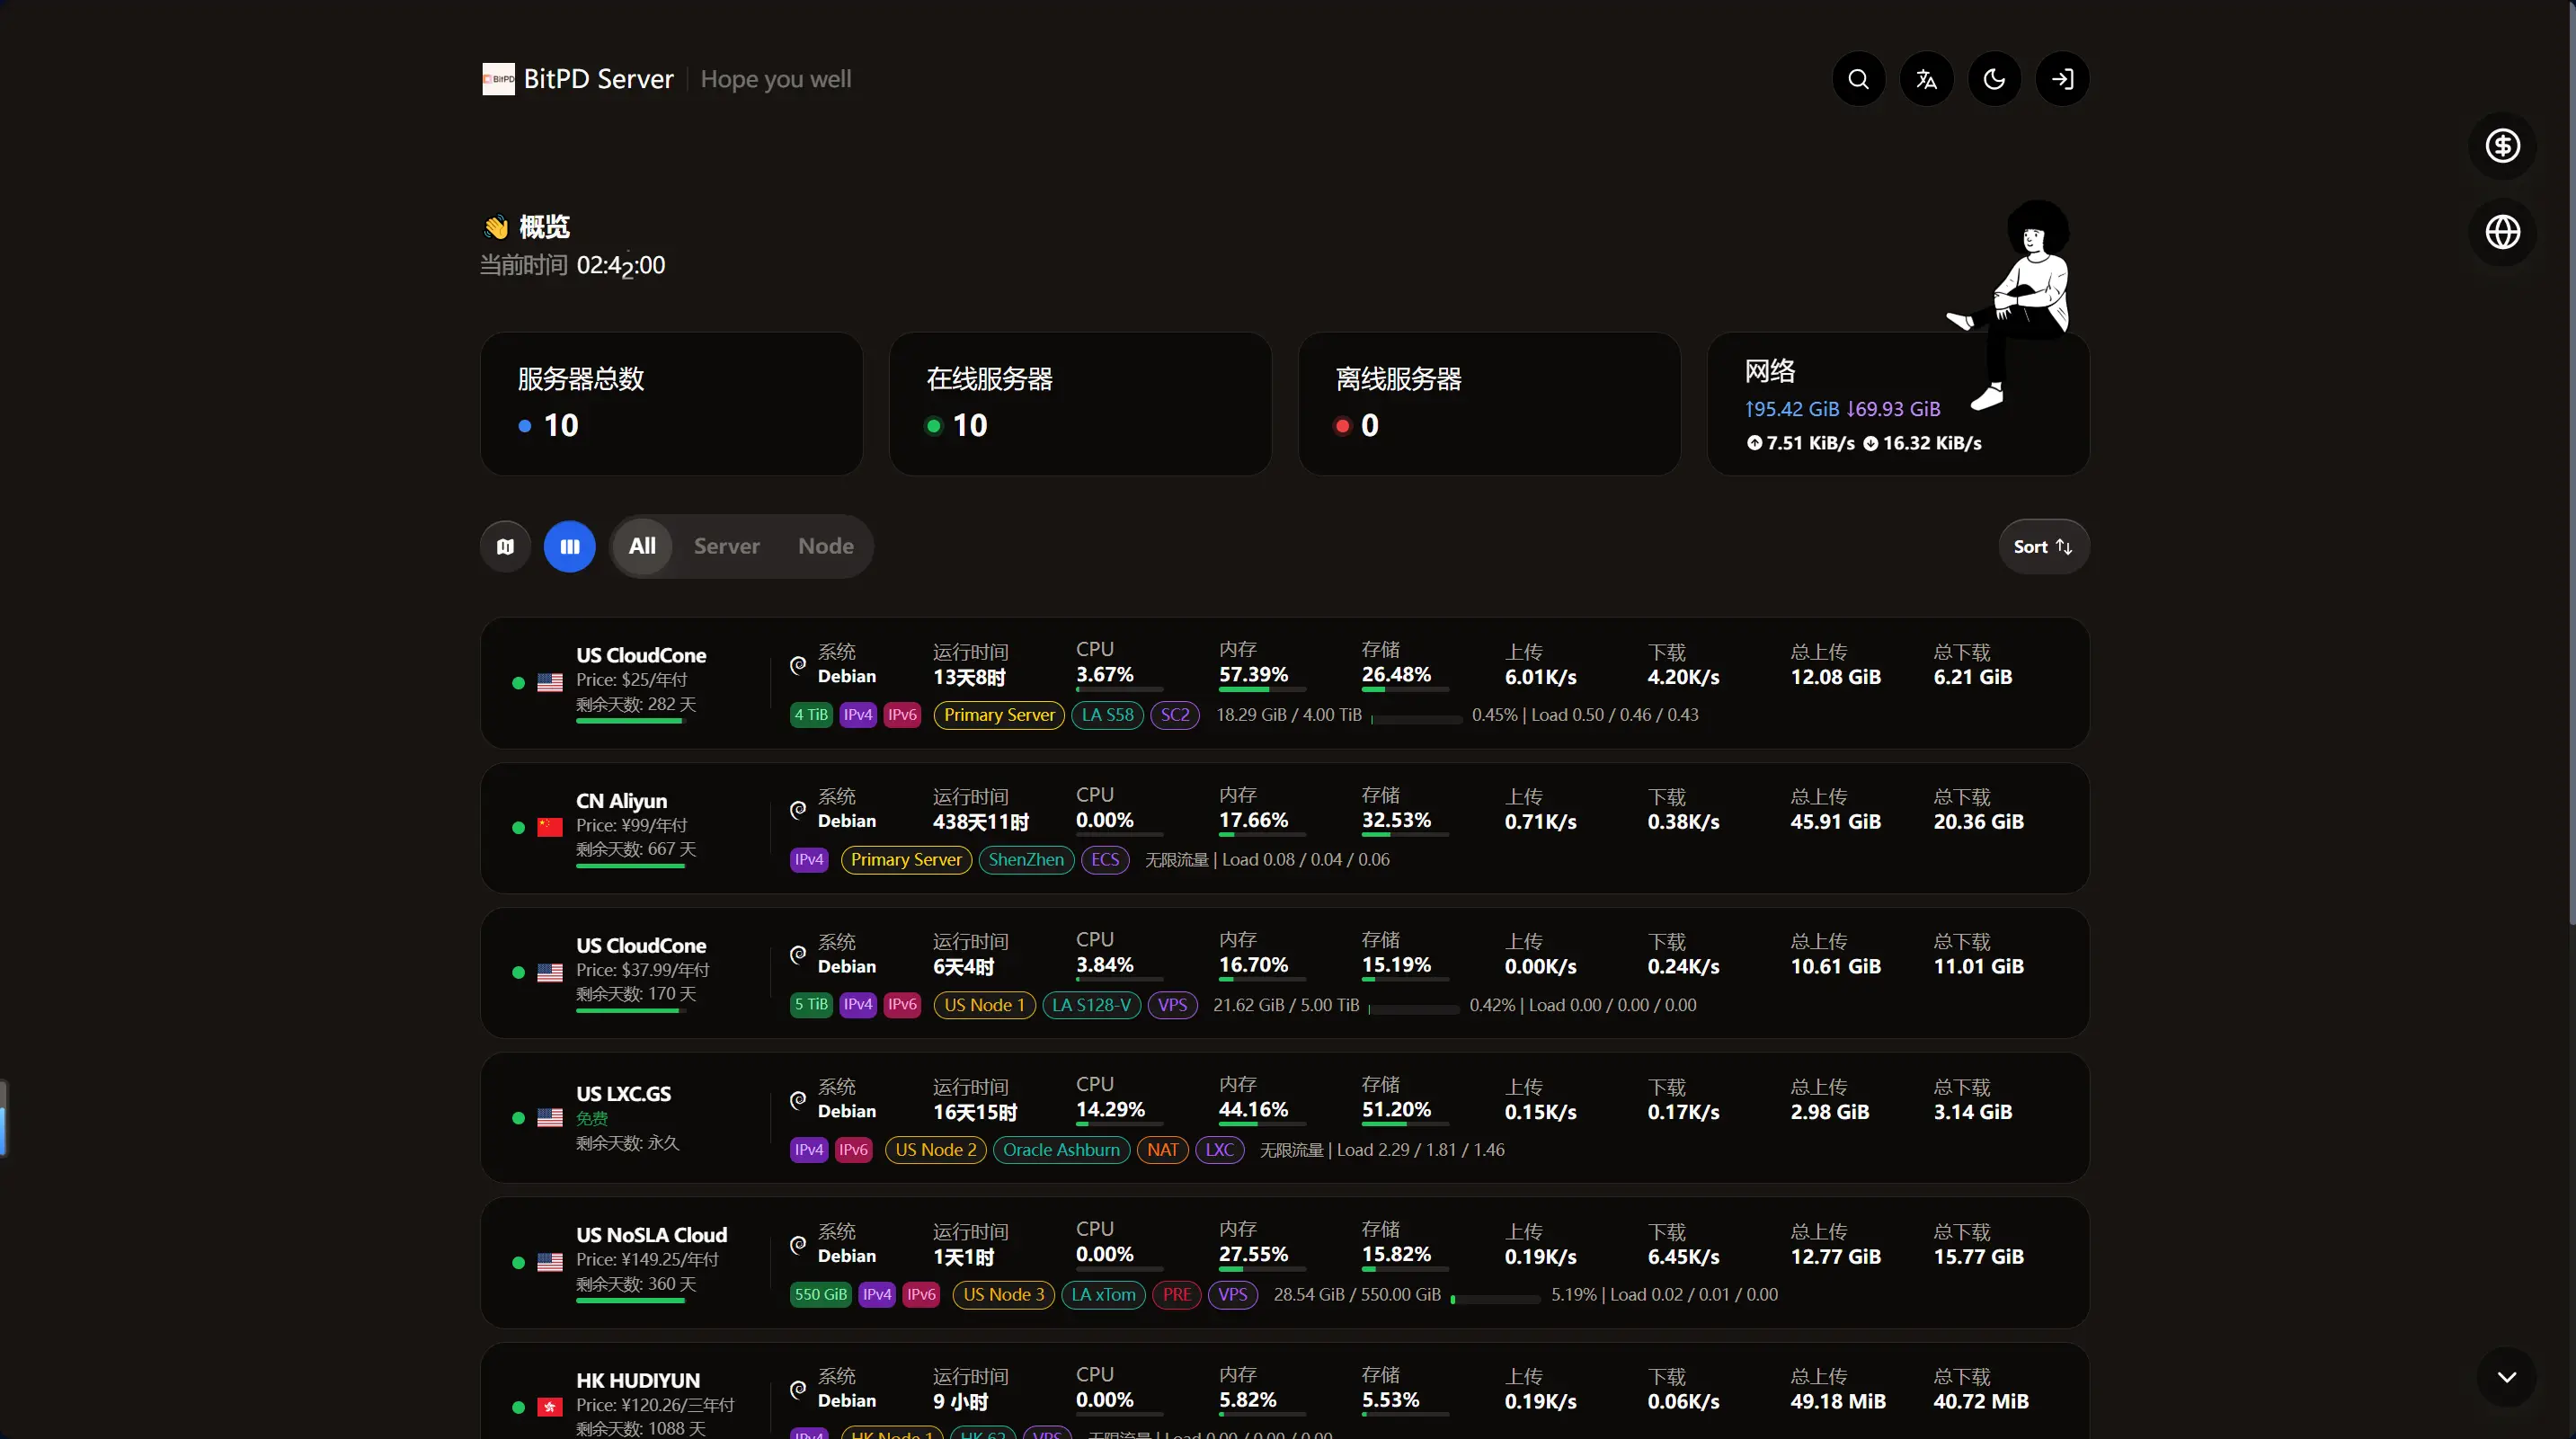
Task: Select the Node filter tab
Action: pos(826,546)
